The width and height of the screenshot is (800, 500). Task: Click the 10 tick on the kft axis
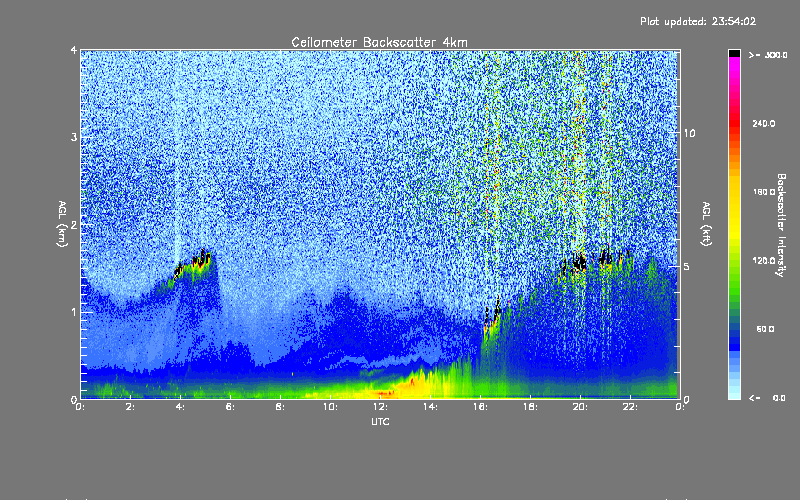(x=689, y=133)
